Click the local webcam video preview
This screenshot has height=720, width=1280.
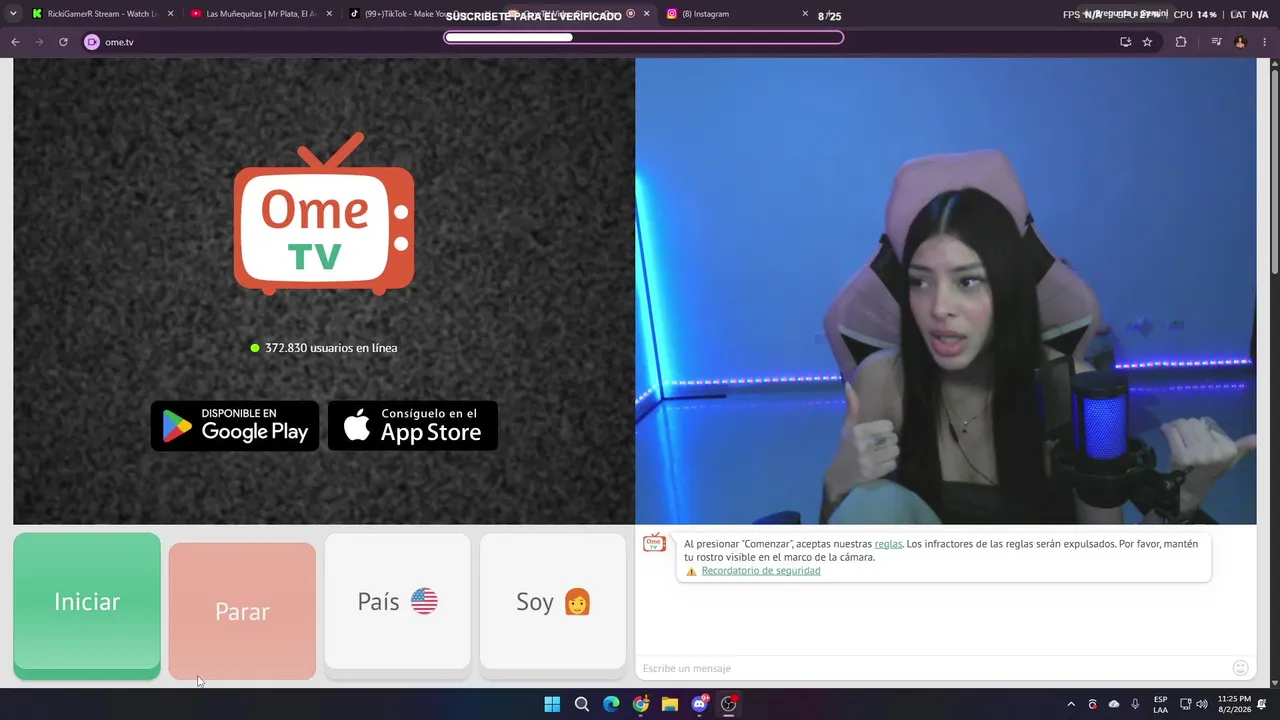[x=946, y=291]
